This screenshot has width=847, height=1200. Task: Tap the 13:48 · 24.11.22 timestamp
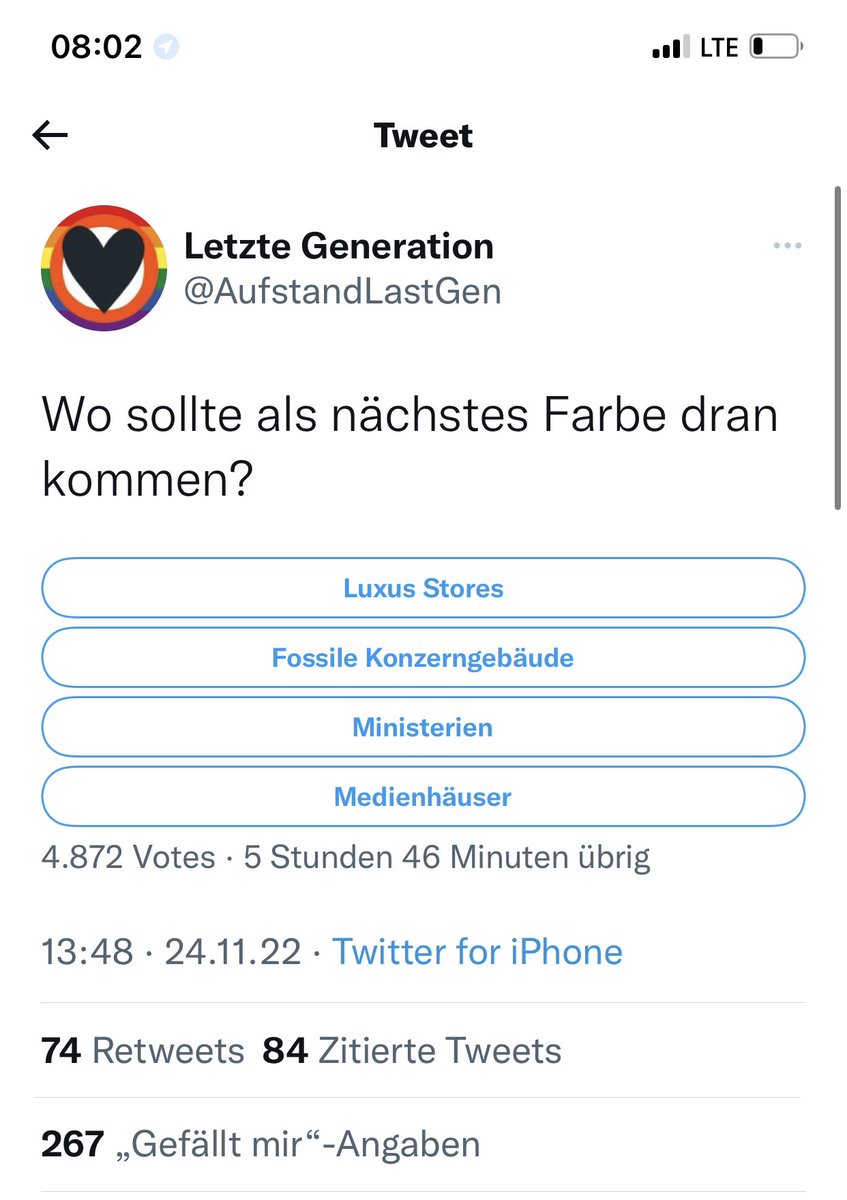tap(171, 951)
